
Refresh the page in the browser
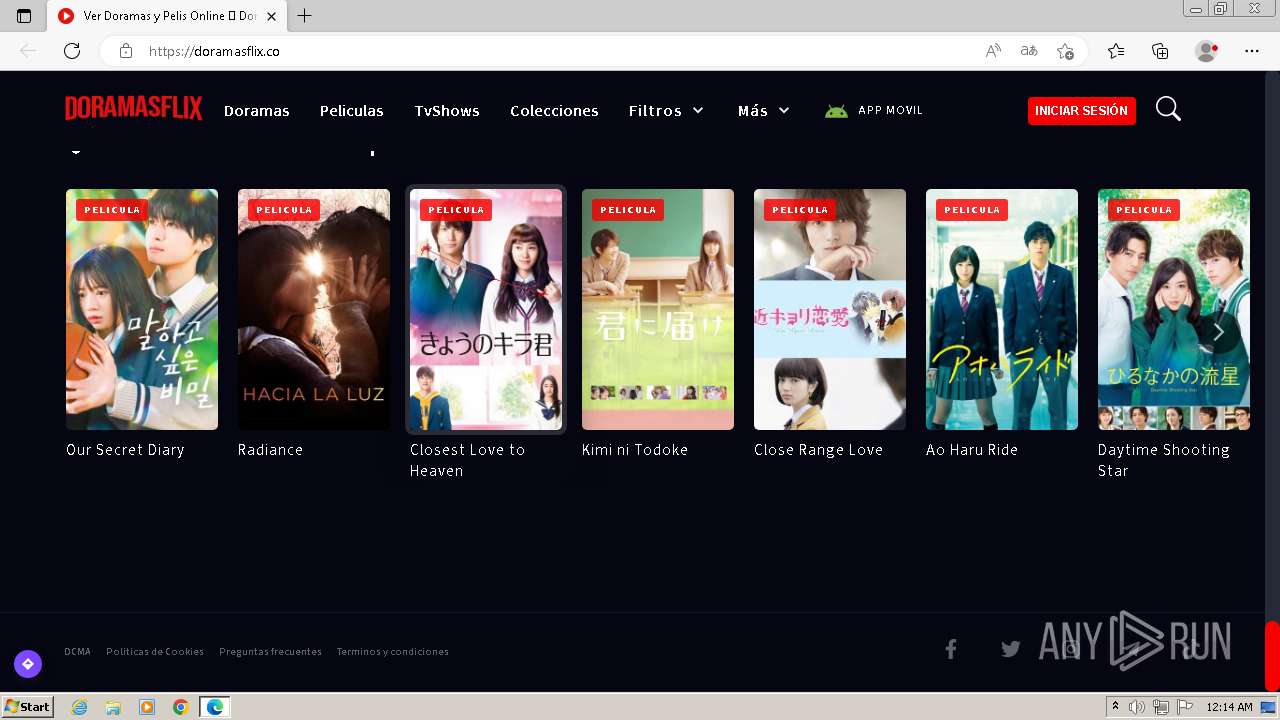pos(72,51)
